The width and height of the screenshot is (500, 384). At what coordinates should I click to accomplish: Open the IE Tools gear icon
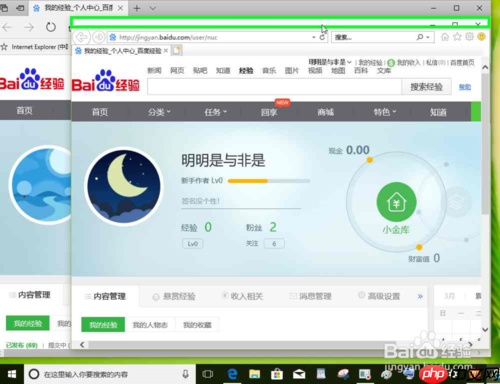(x=469, y=37)
